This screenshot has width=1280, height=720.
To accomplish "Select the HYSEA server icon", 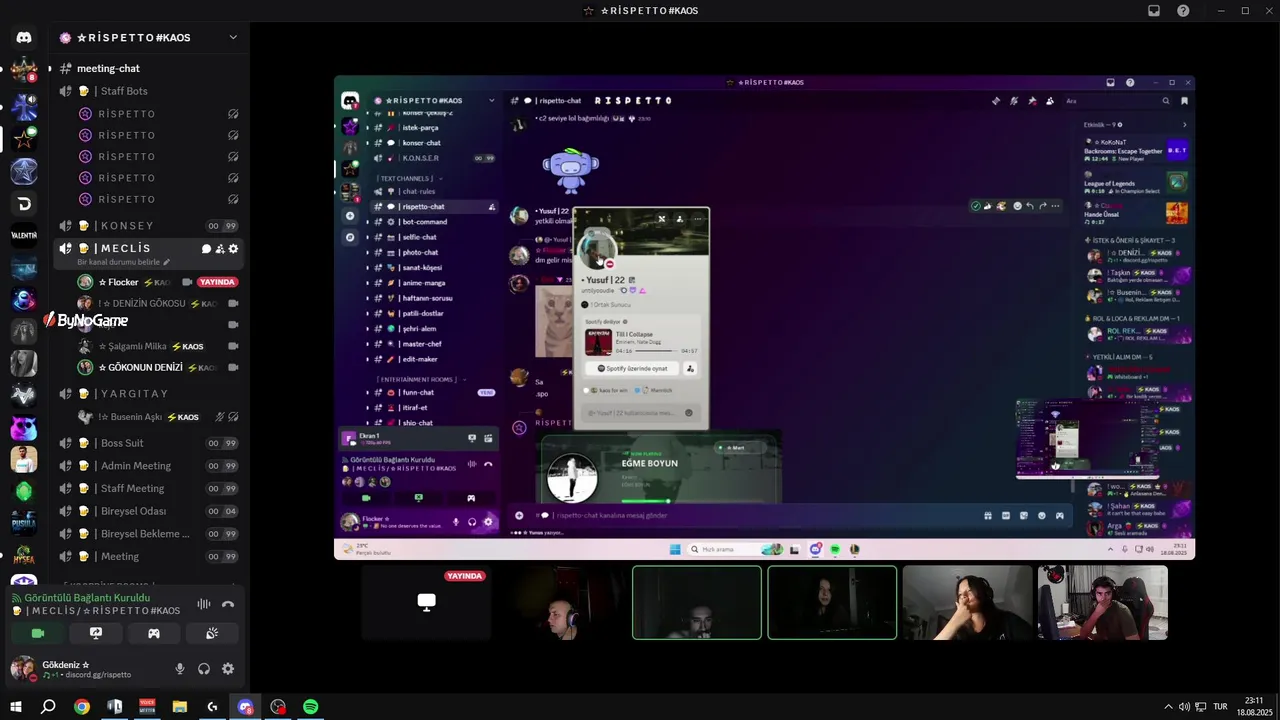I will pyautogui.click(x=24, y=555).
